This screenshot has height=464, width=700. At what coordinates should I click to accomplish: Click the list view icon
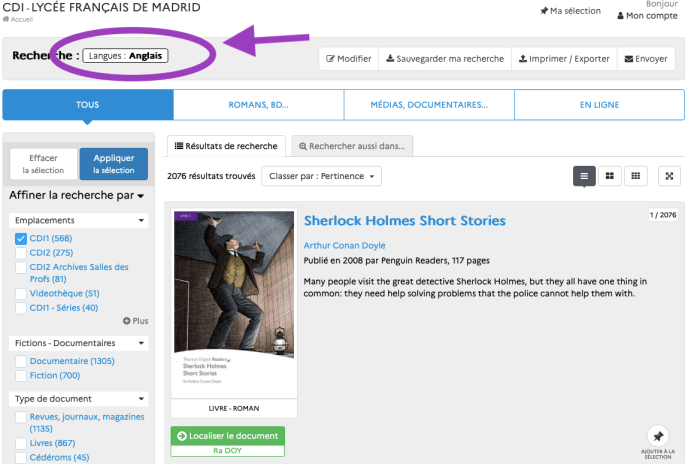pos(584,176)
